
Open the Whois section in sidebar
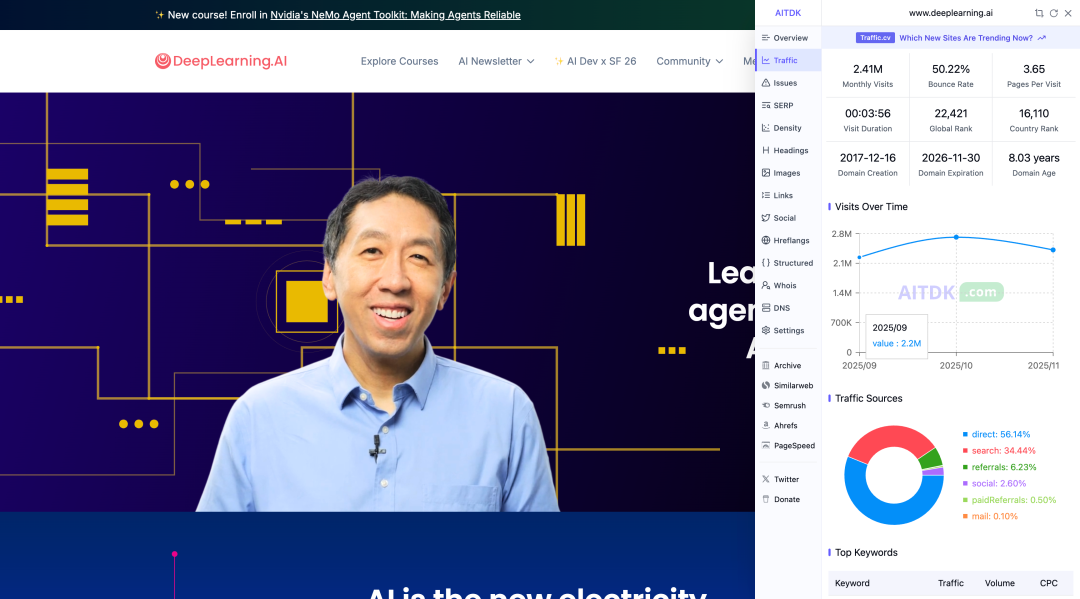point(788,285)
